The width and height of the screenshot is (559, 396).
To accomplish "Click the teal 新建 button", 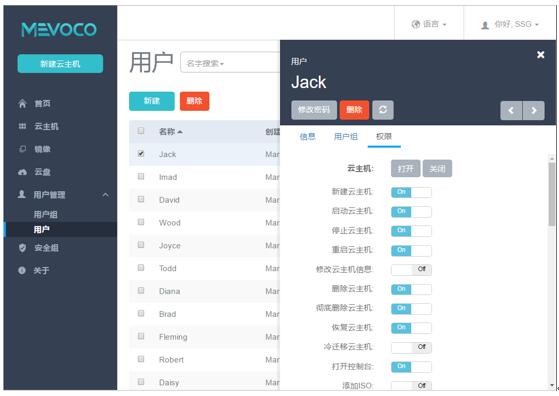I will click(x=152, y=101).
